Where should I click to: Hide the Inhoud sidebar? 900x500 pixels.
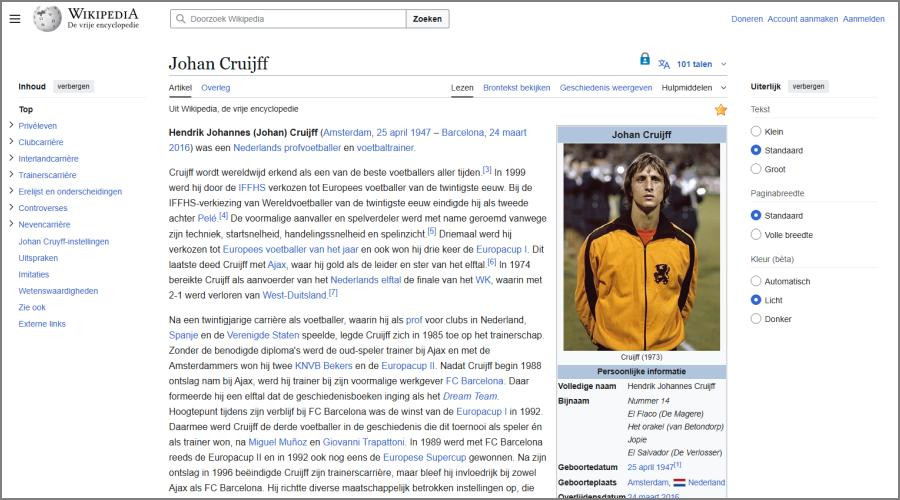click(x=73, y=87)
